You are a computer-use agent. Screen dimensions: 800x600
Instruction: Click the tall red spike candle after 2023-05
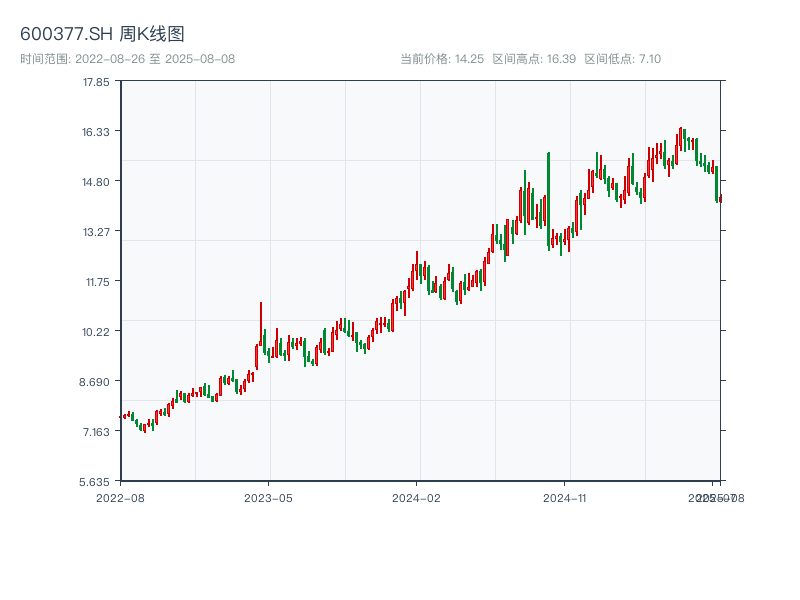point(261,324)
